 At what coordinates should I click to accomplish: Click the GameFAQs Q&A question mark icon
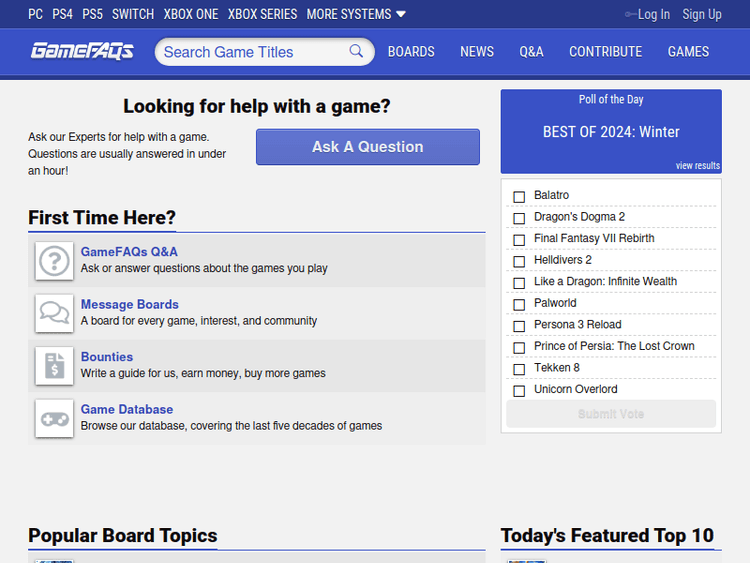tap(54, 261)
